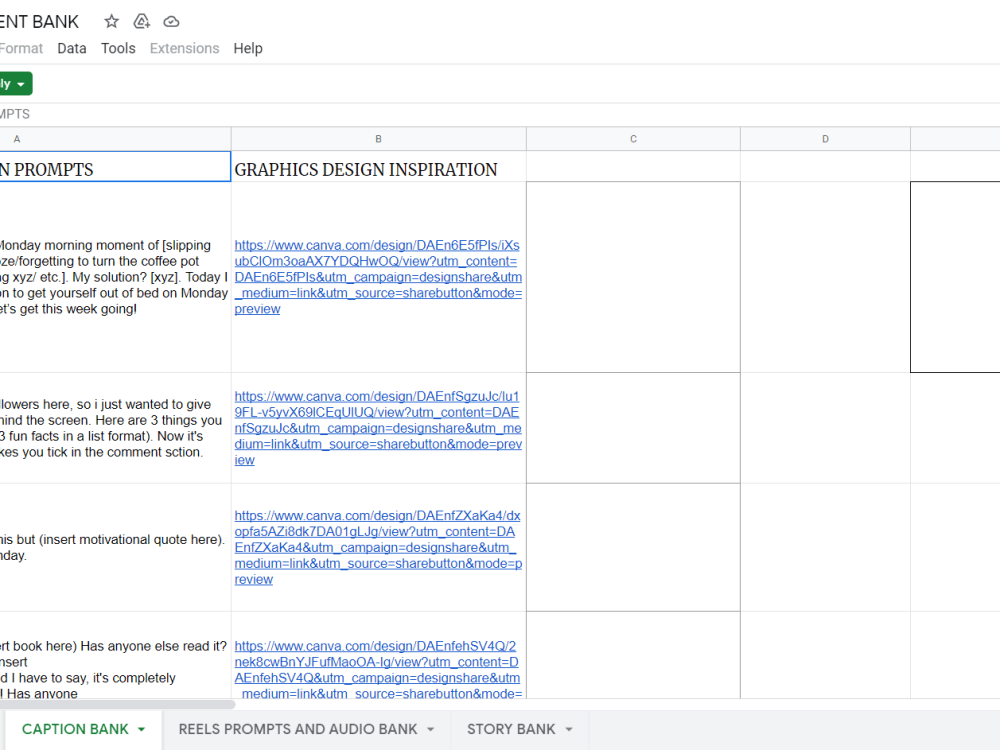Open the Format menu
The width and height of the screenshot is (1000, 750).
click(21, 48)
